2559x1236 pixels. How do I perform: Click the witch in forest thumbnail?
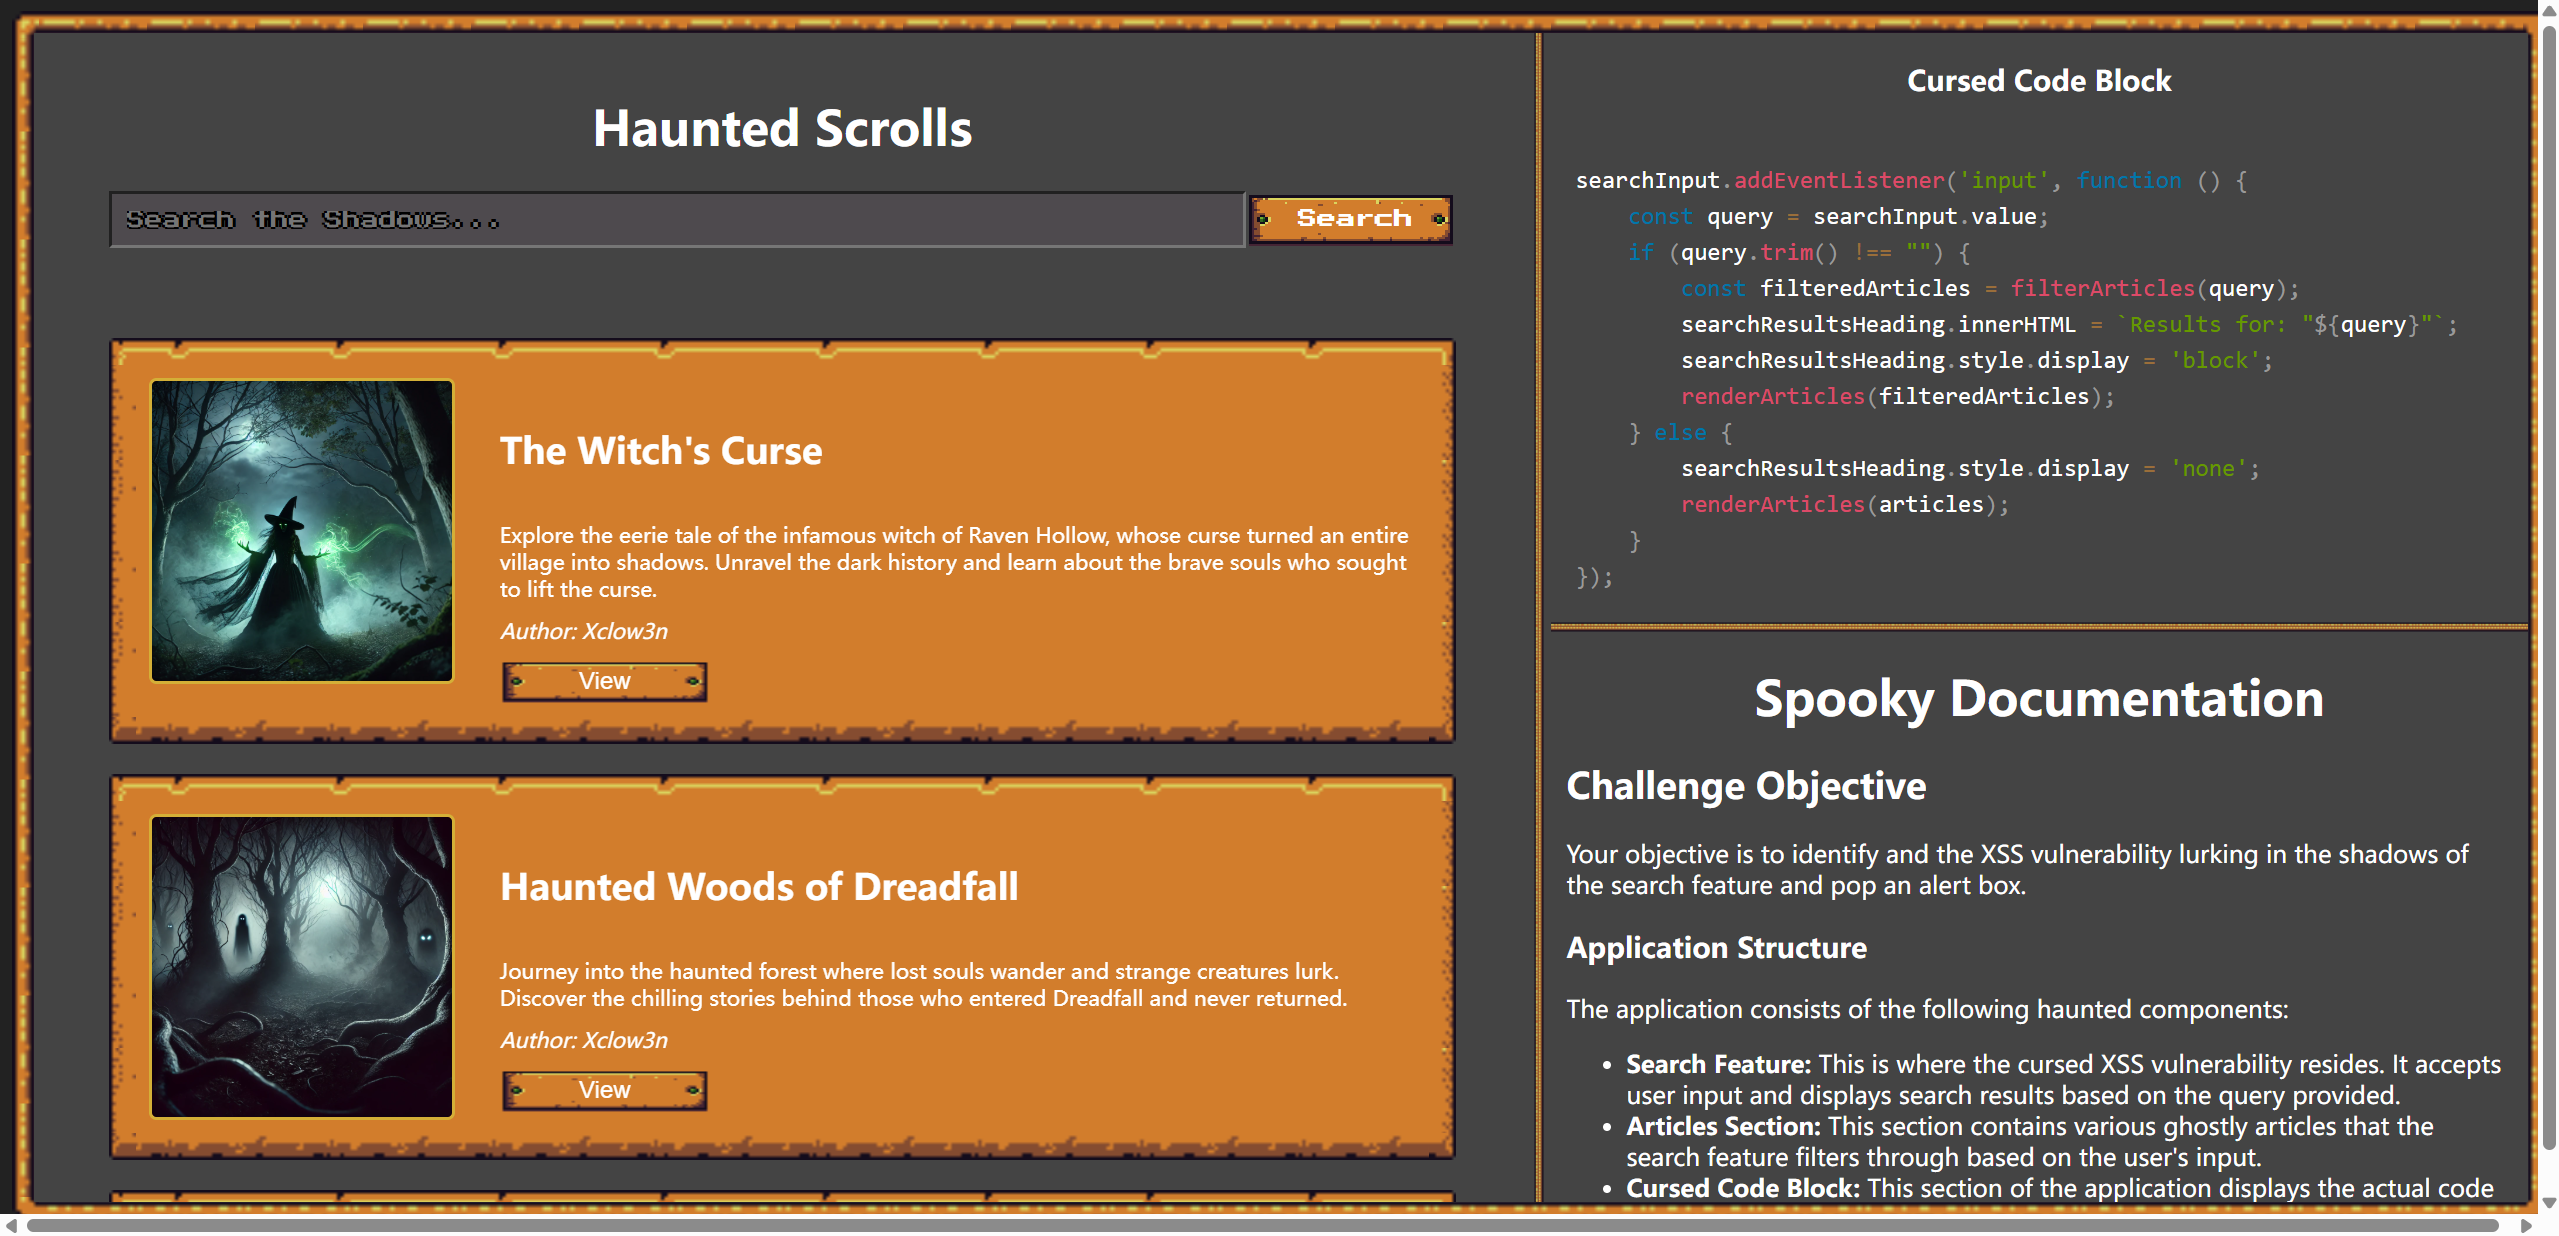click(x=301, y=531)
